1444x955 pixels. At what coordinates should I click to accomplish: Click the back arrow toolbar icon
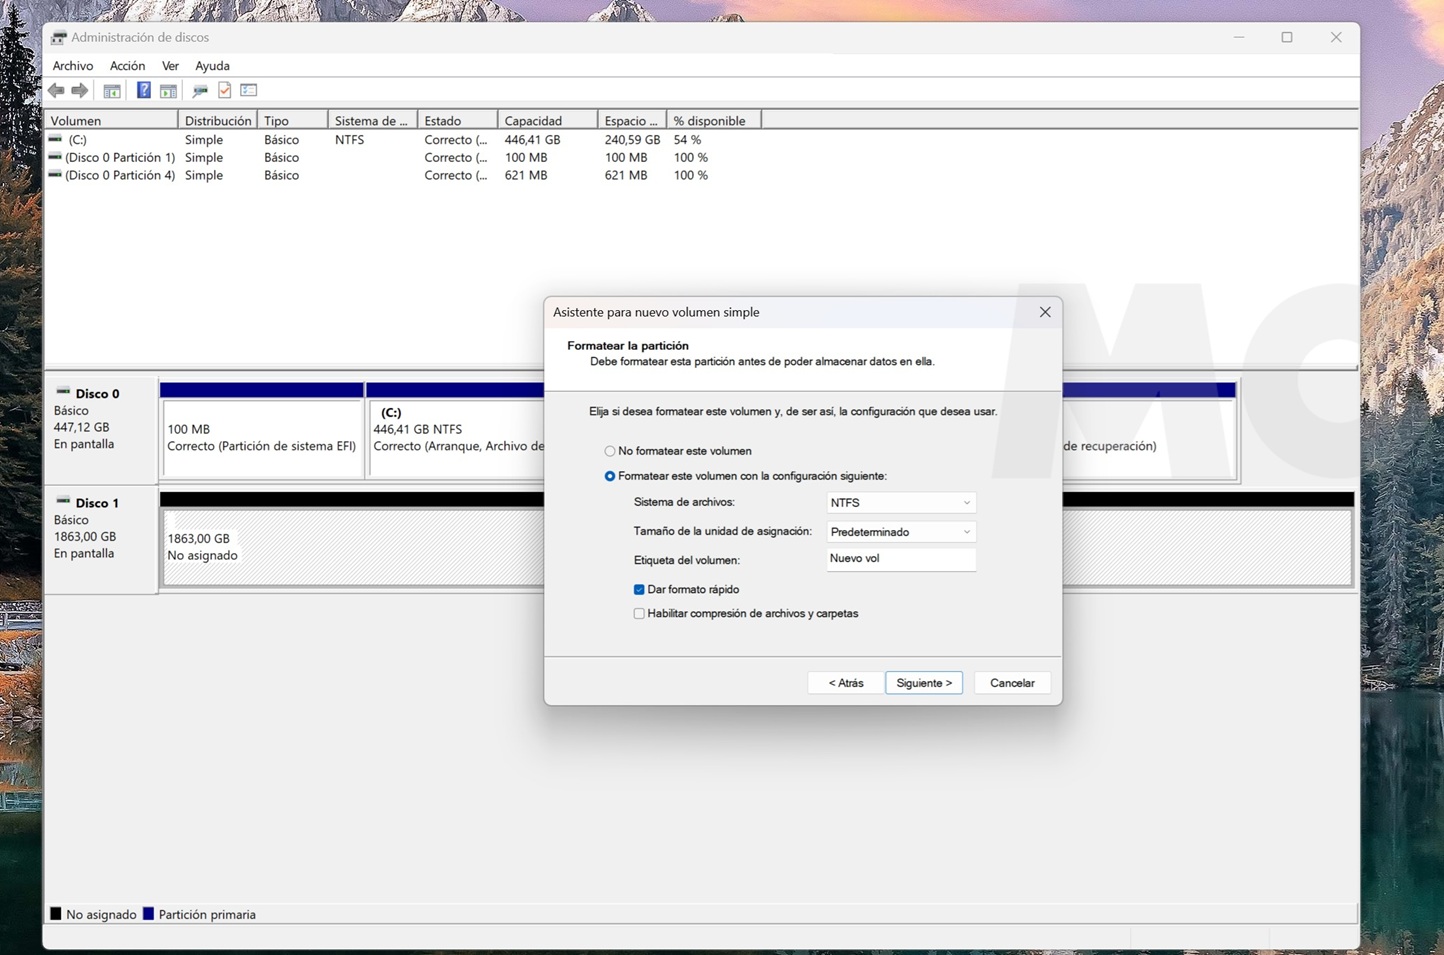(x=56, y=91)
